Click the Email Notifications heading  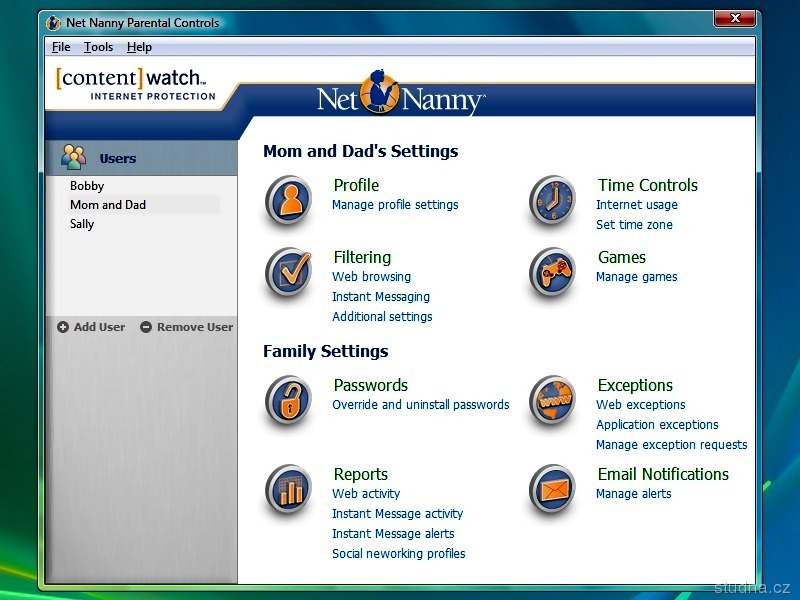(x=663, y=474)
